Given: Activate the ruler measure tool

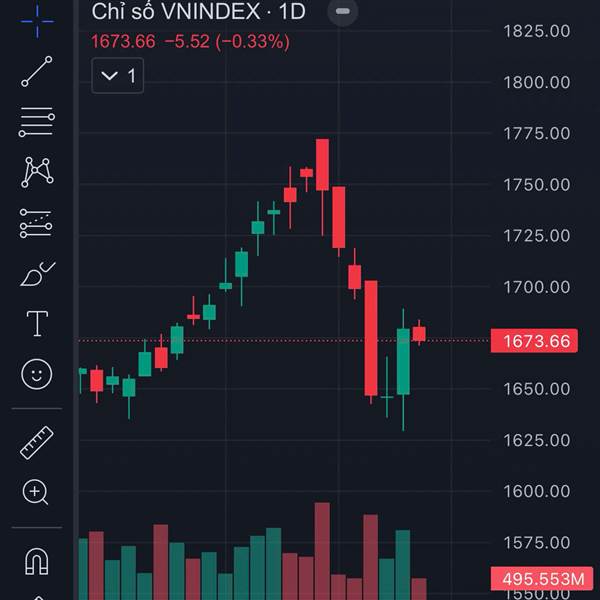Looking at the screenshot, I should point(37,441).
